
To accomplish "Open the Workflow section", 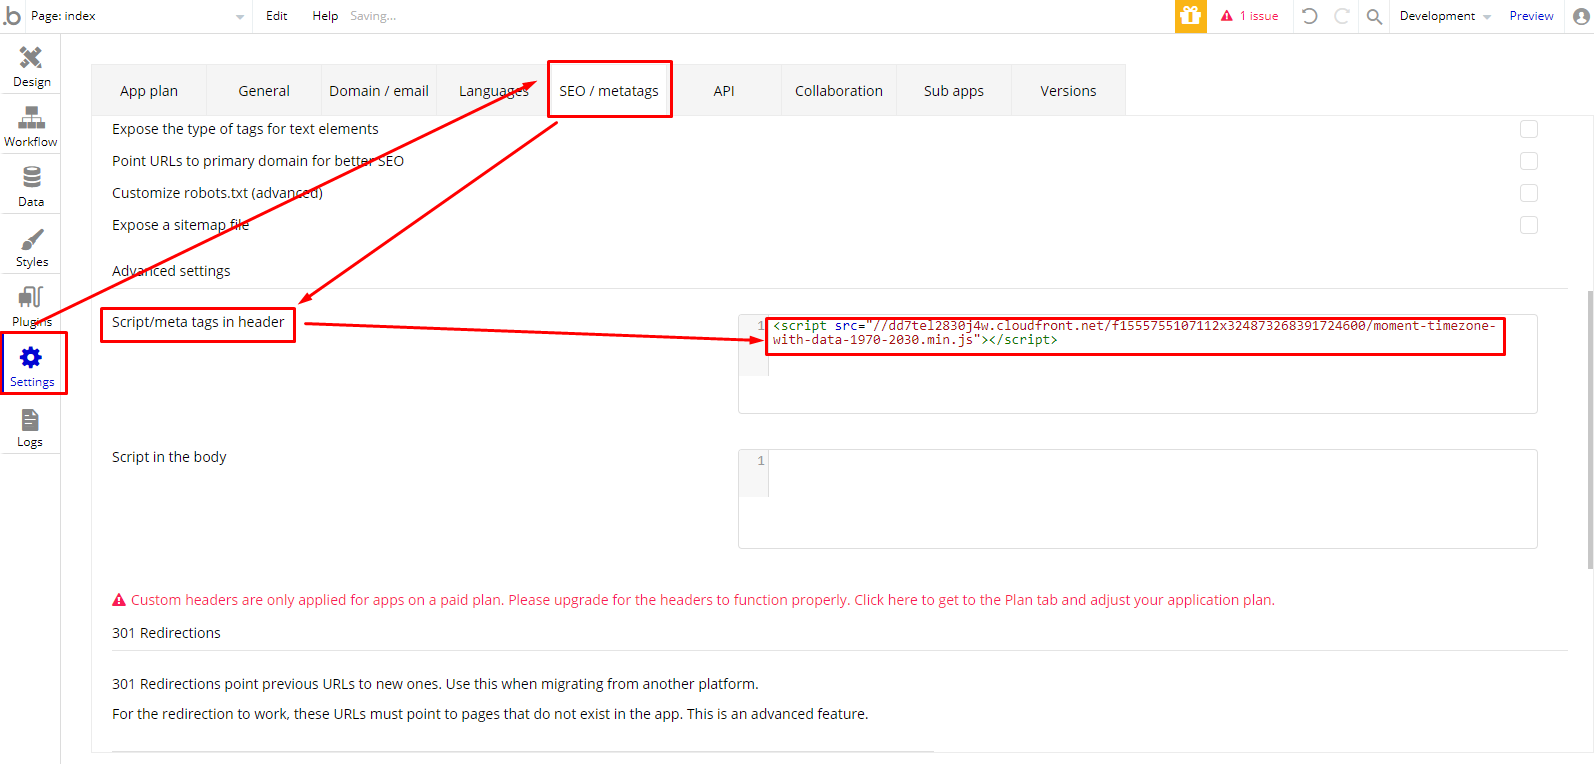I will (31, 127).
